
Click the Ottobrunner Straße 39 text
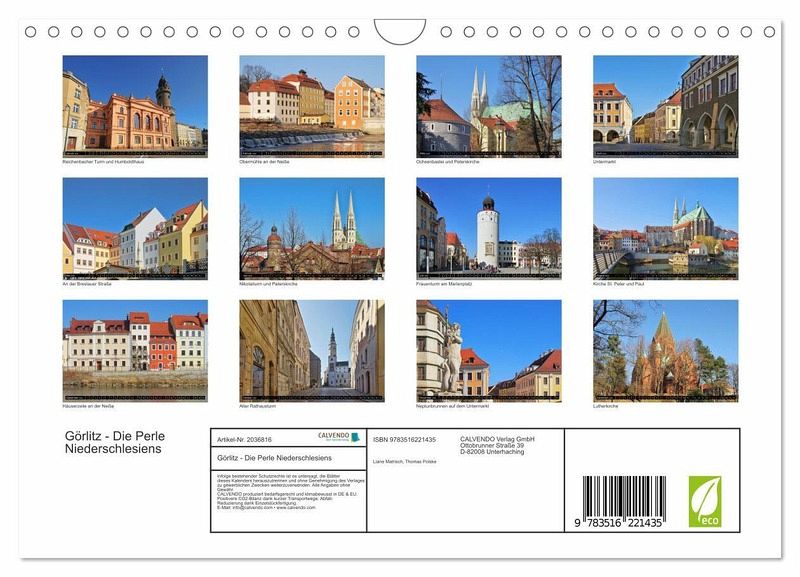click(x=492, y=445)
